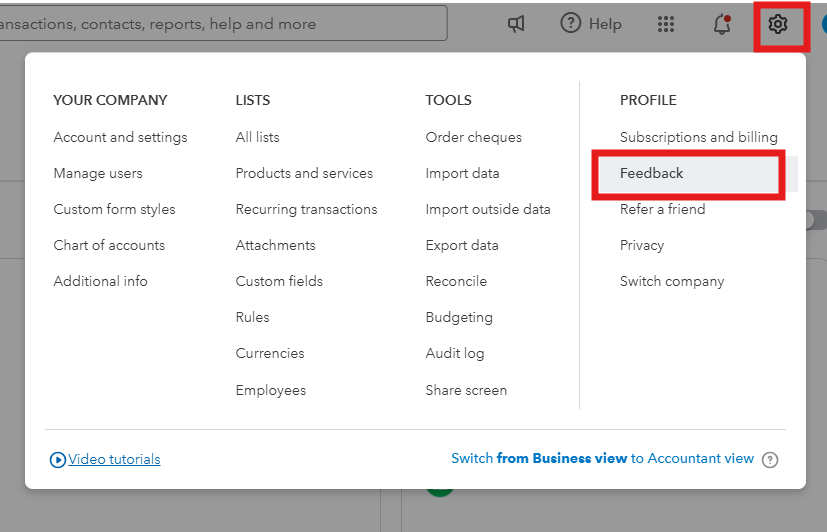Open Recurring transactions
The image size is (827, 532).
tap(306, 209)
